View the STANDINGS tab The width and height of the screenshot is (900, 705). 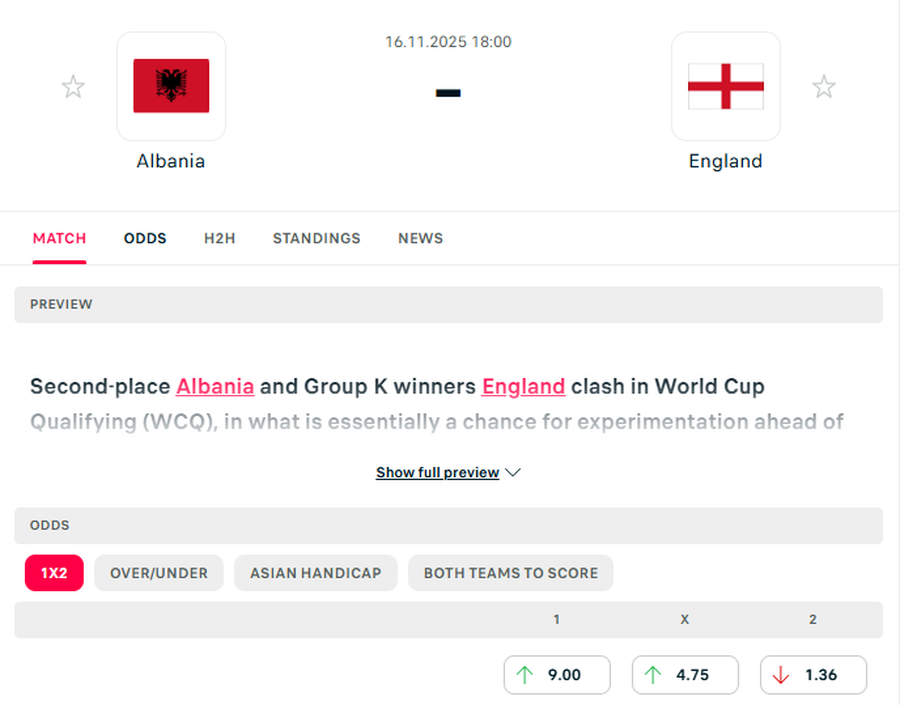(316, 238)
